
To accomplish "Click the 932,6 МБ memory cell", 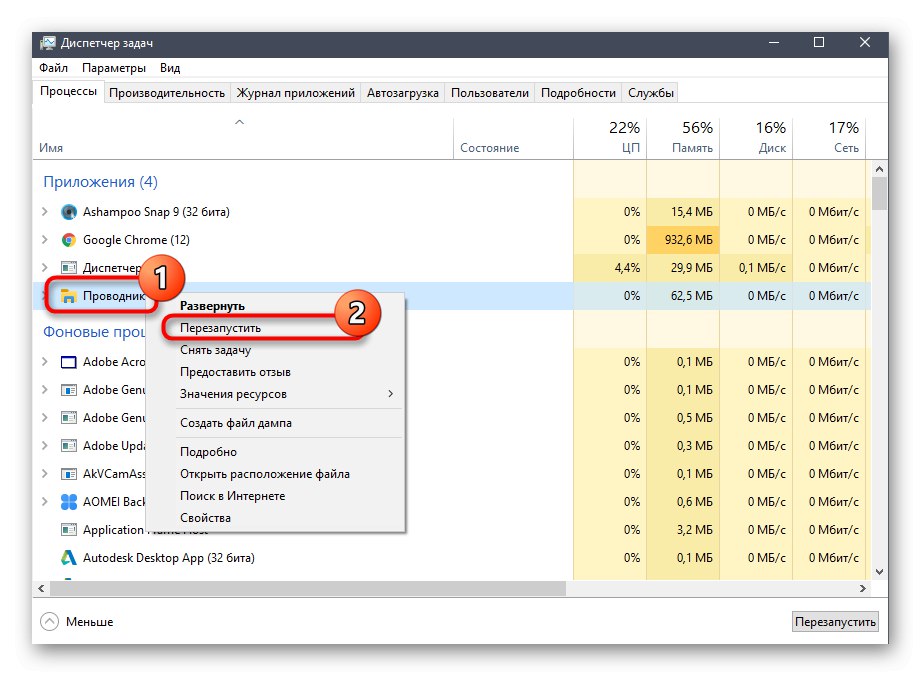I will pyautogui.click(x=683, y=240).
